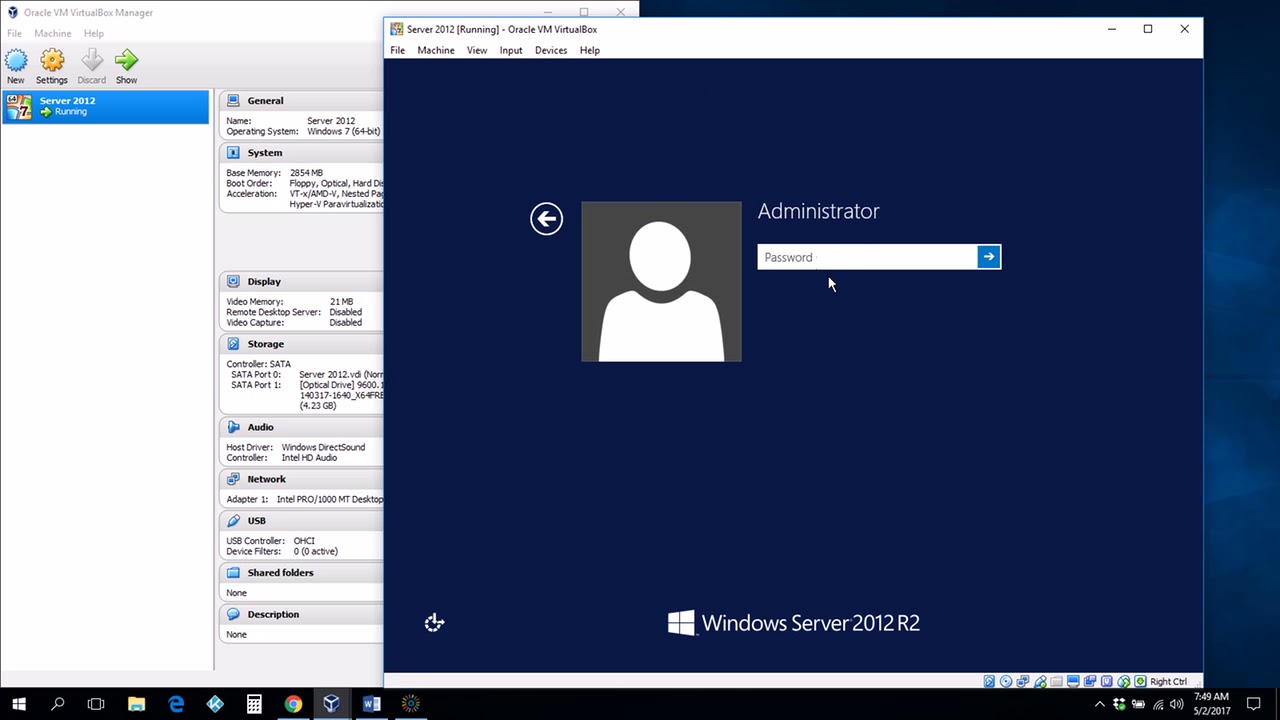Click the CPU features indicator in VM status bar
This screenshot has width=1280, height=720.
pos(1107,681)
